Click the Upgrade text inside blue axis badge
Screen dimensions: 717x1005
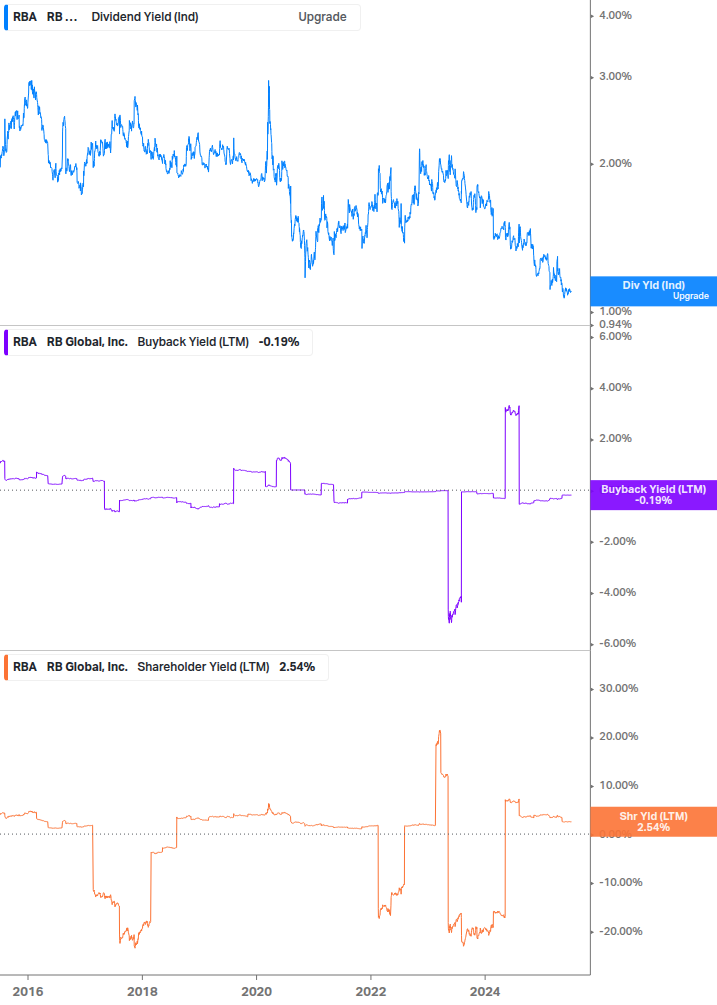pos(691,296)
